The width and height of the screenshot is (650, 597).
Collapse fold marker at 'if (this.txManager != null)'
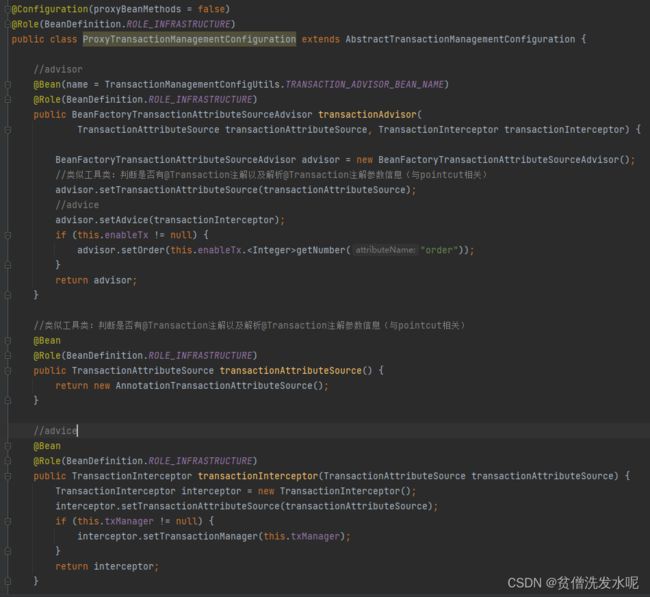[x=7, y=522]
